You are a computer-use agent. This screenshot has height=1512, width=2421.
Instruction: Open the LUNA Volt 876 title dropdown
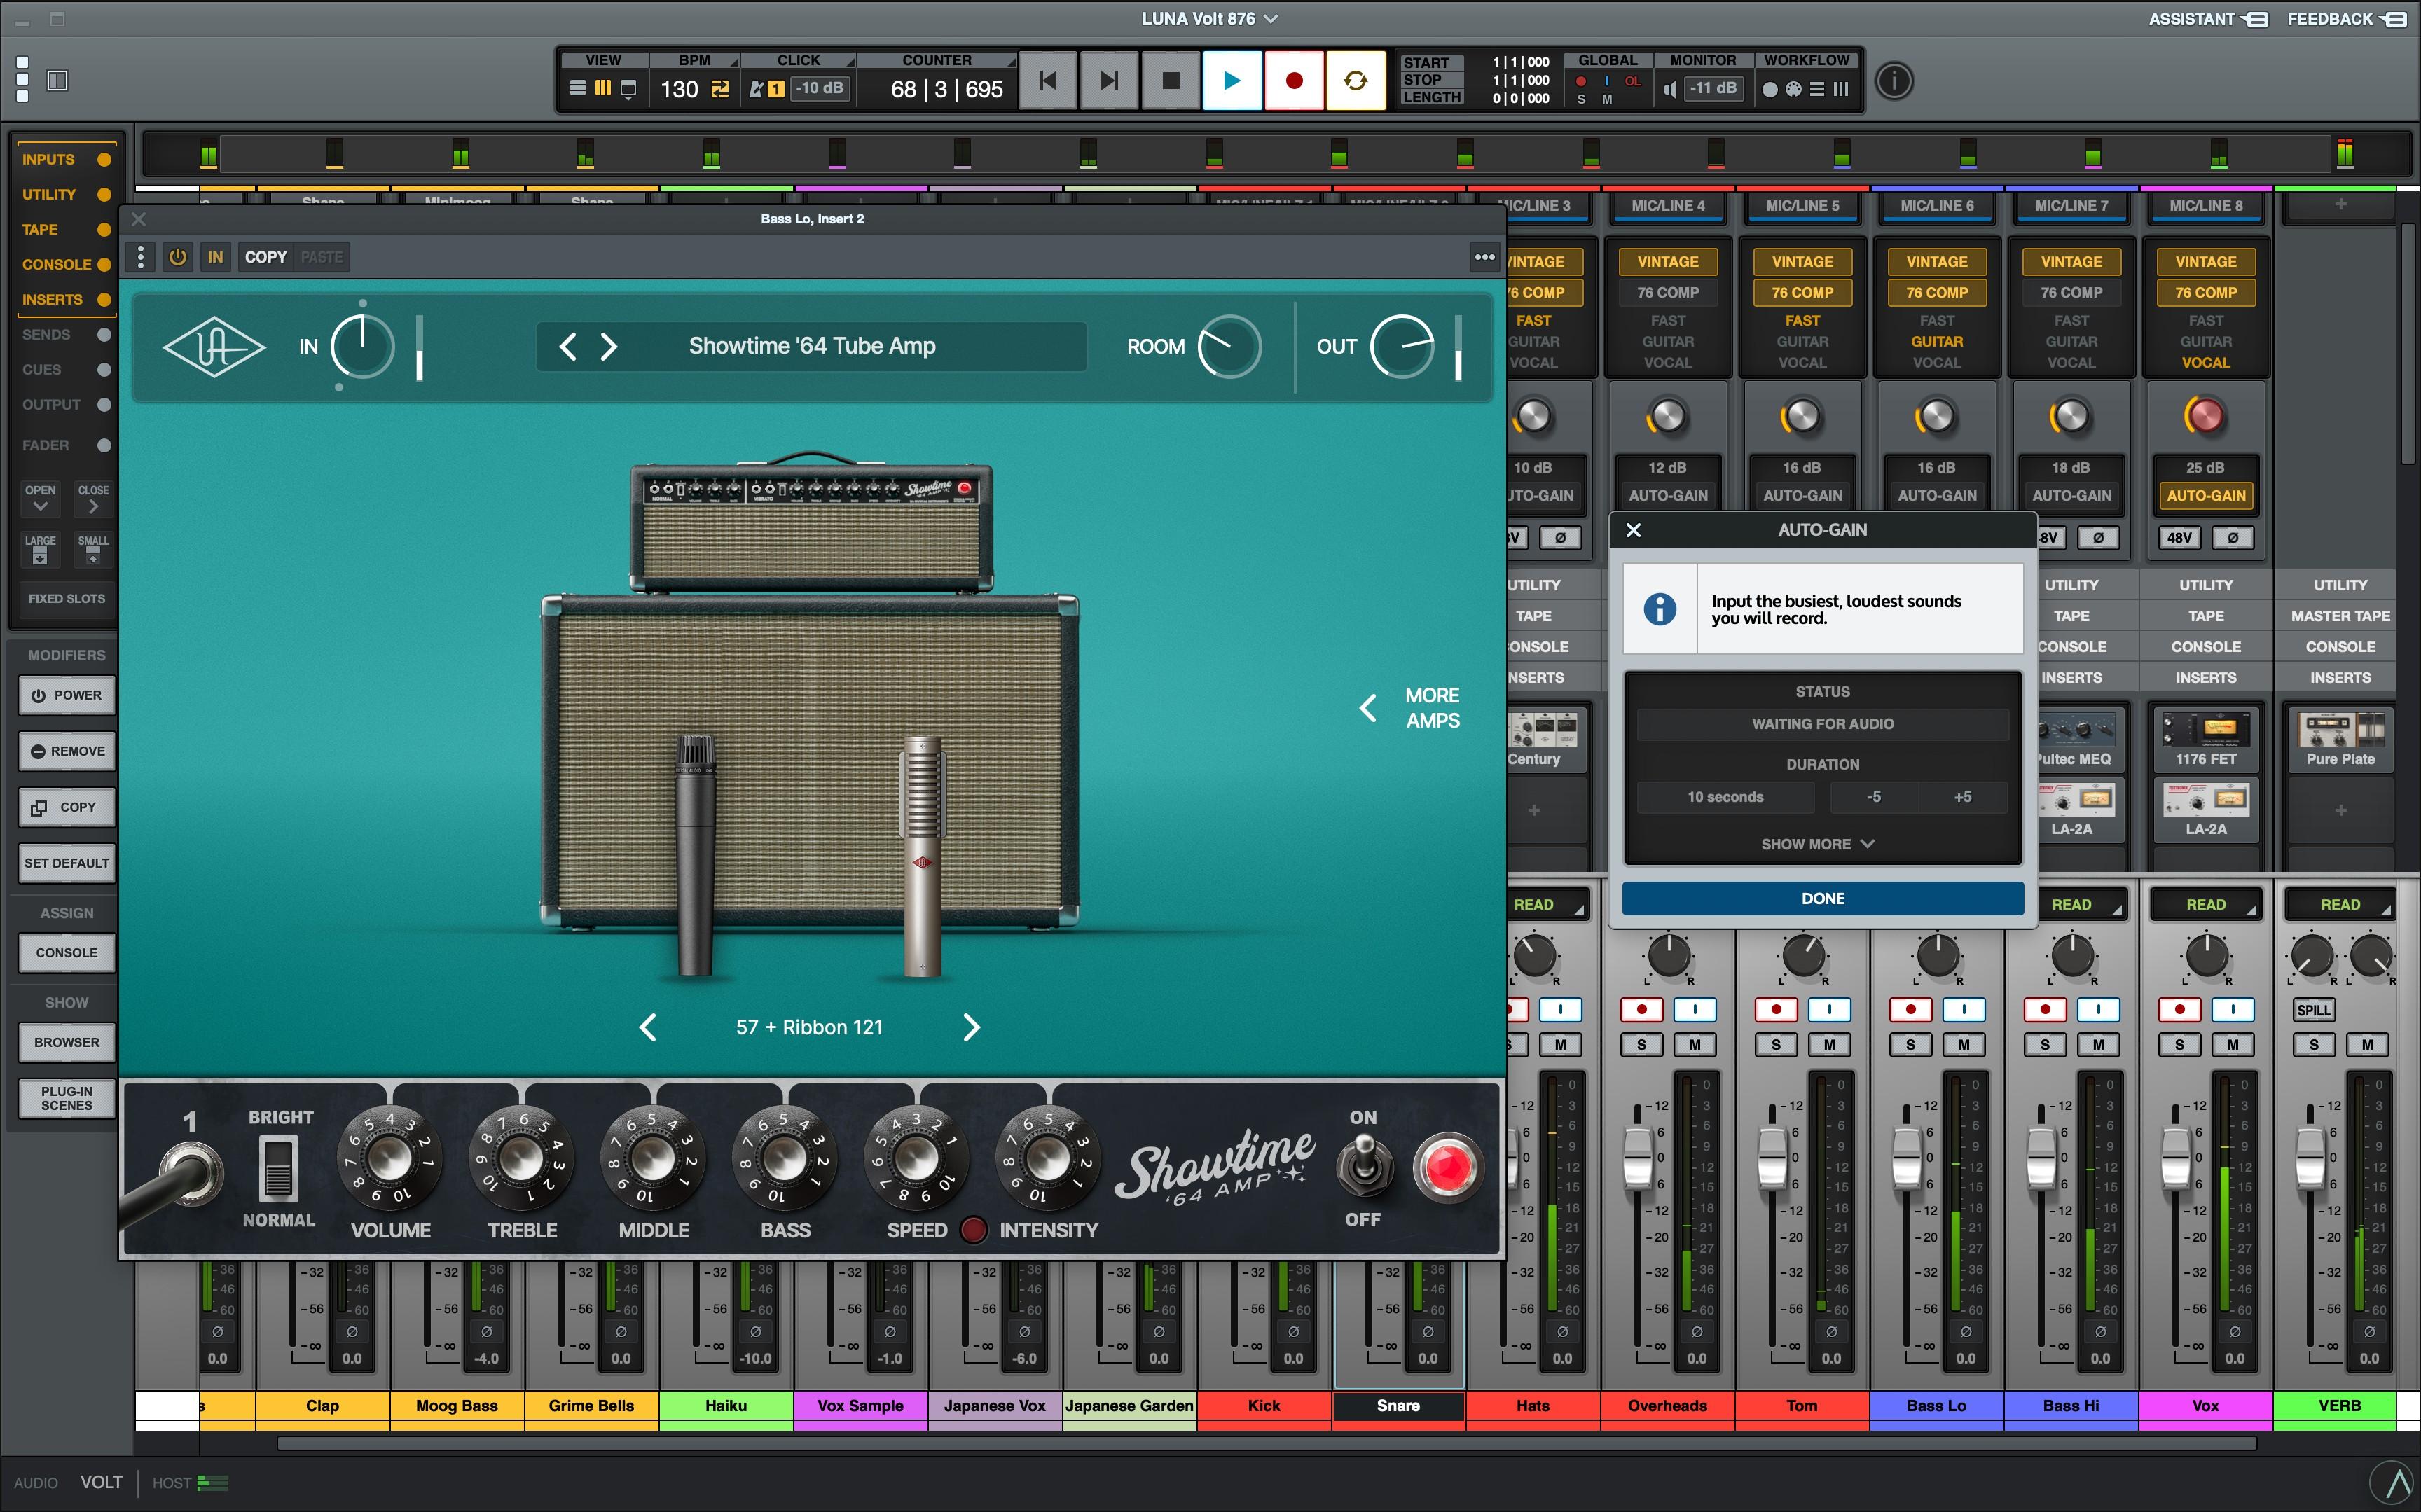(1209, 18)
